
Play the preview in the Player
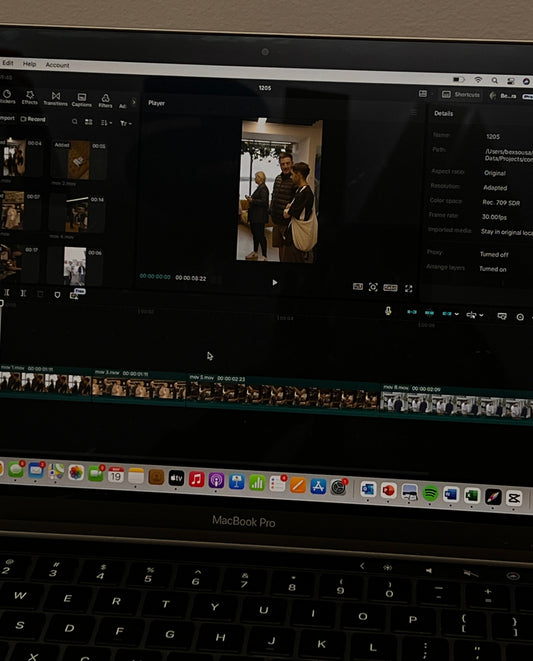pyautogui.click(x=275, y=282)
